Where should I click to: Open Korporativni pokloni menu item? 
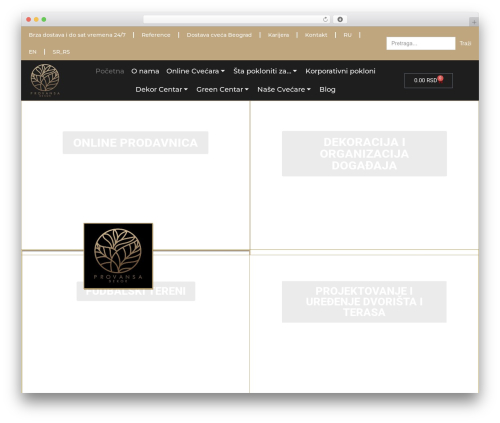point(340,71)
